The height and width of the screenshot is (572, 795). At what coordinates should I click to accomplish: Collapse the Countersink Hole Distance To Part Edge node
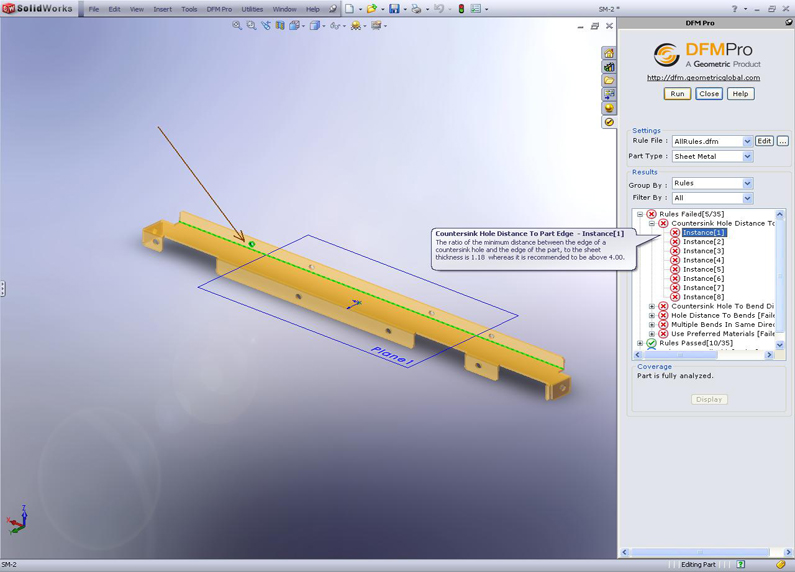pos(652,223)
